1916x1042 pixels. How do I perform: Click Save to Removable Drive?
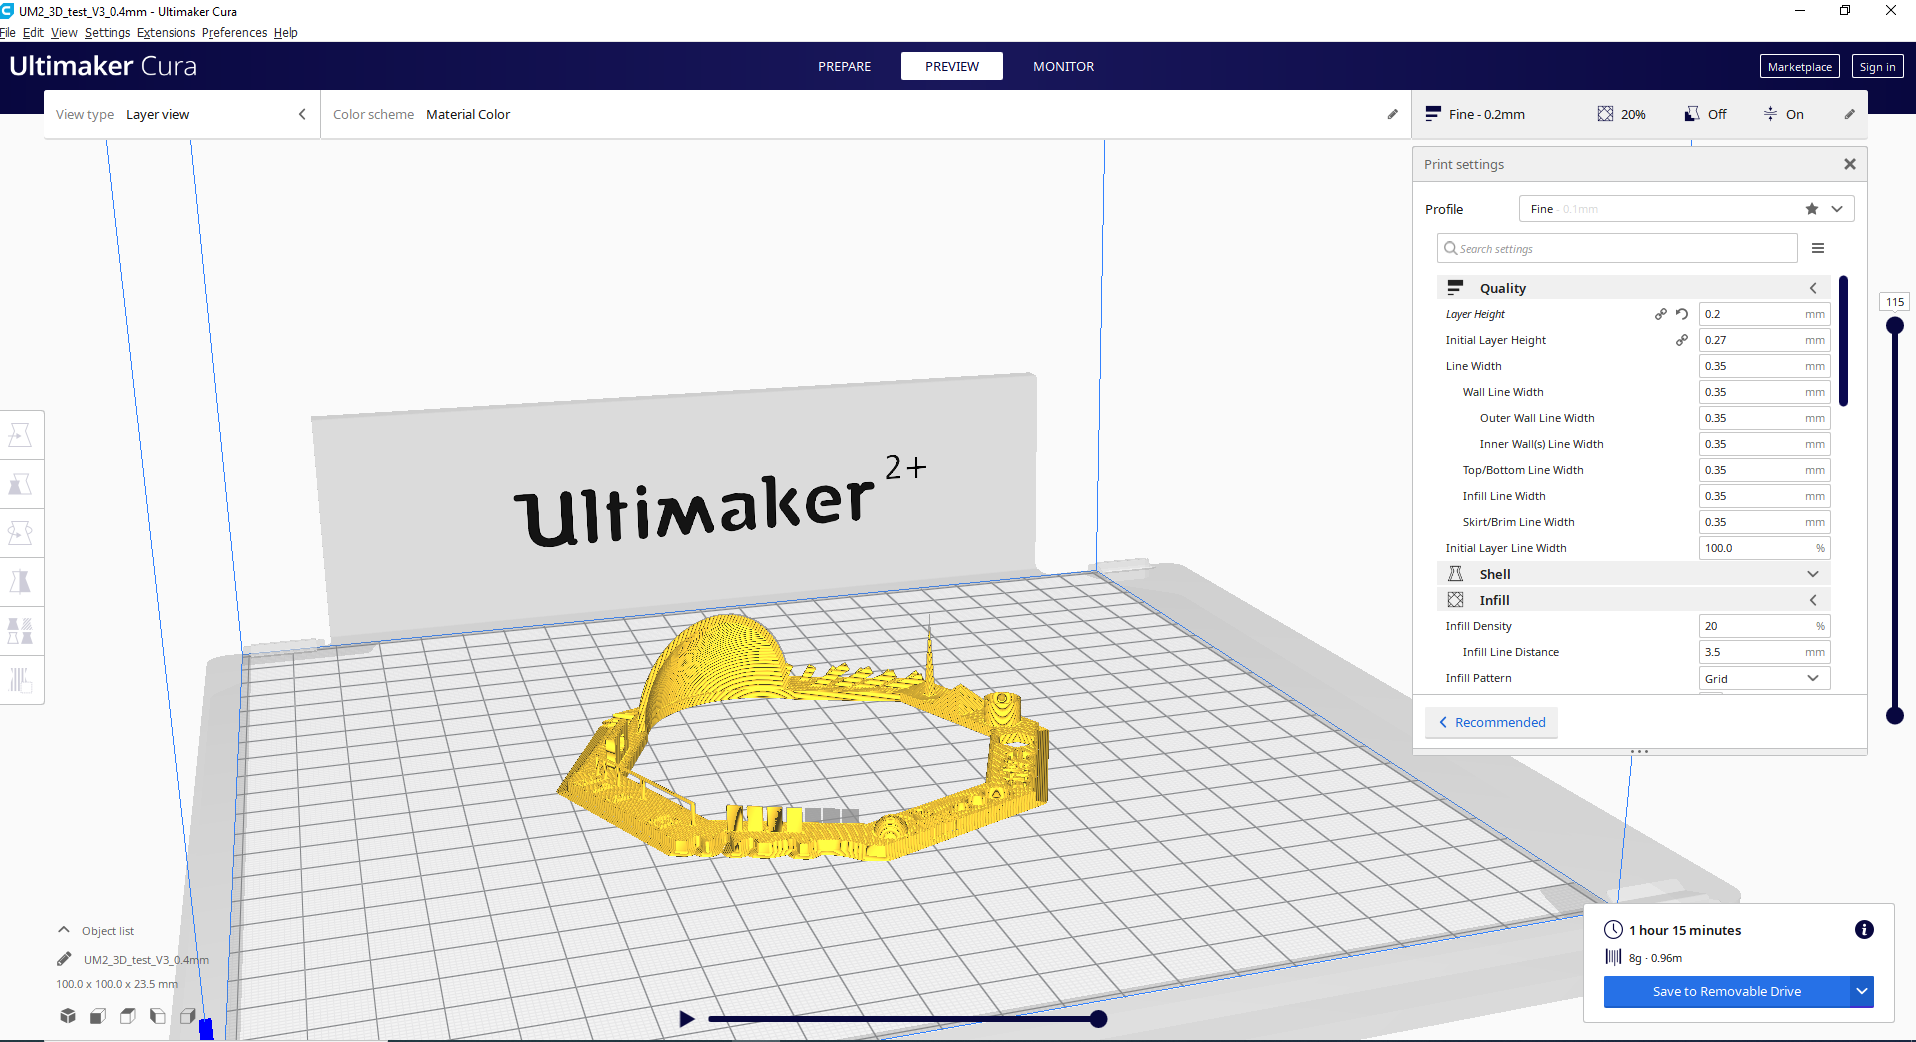1726,991
